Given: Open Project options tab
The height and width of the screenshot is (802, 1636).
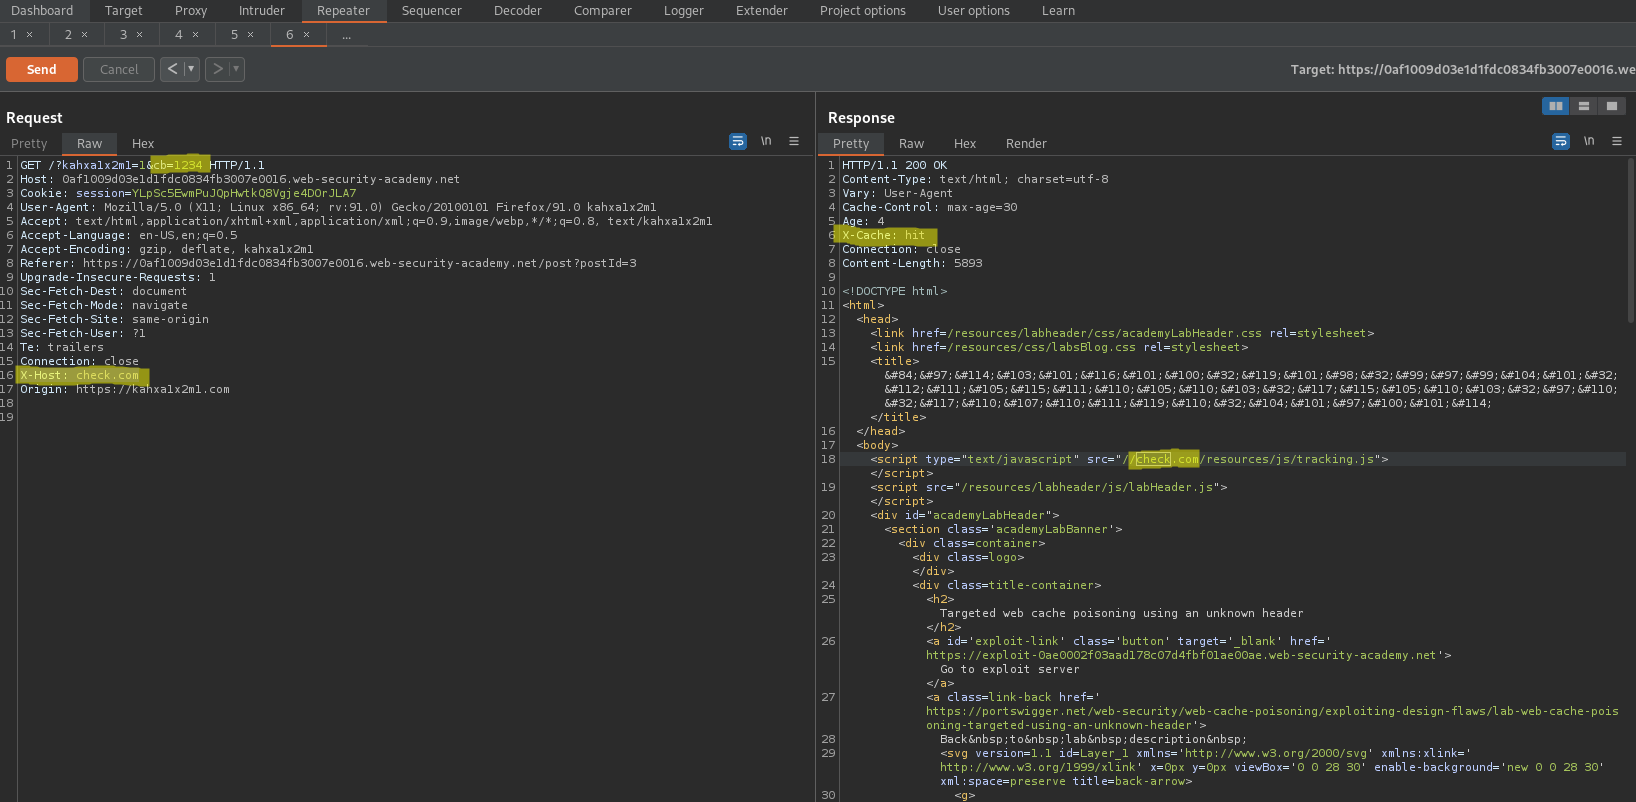Looking at the screenshot, I should point(863,11).
